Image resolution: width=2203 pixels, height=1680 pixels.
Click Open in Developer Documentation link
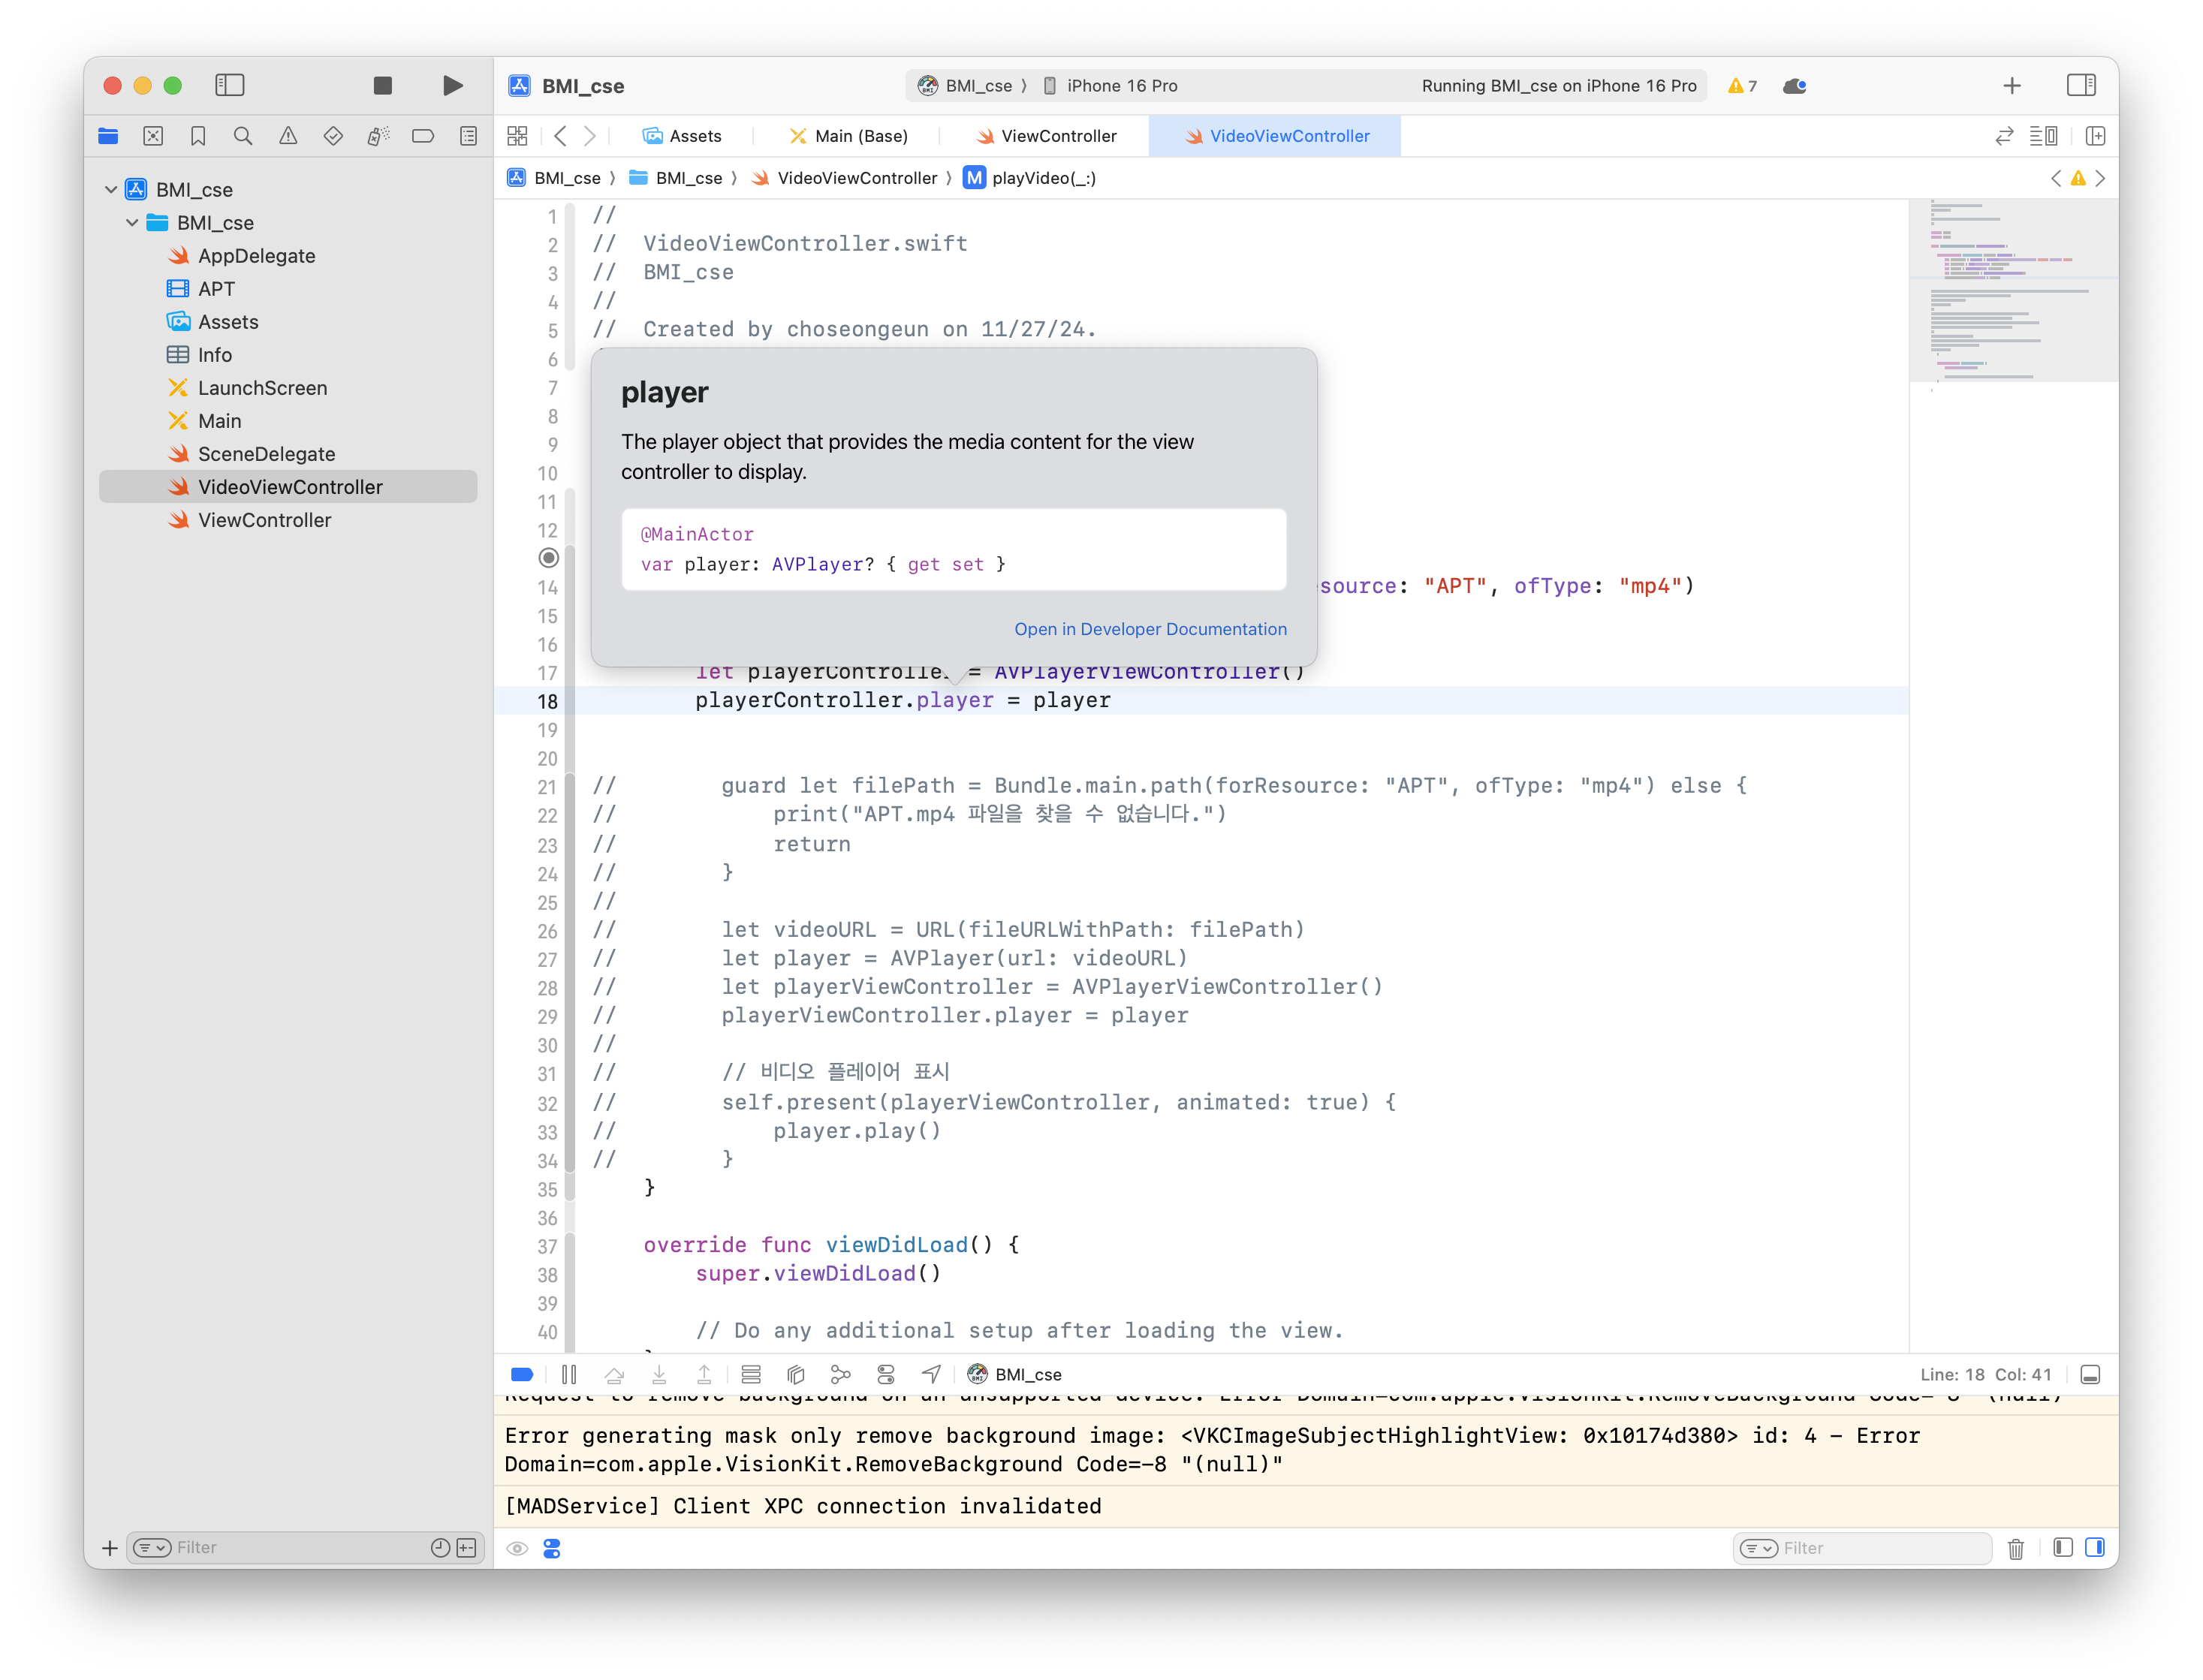(x=1150, y=629)
